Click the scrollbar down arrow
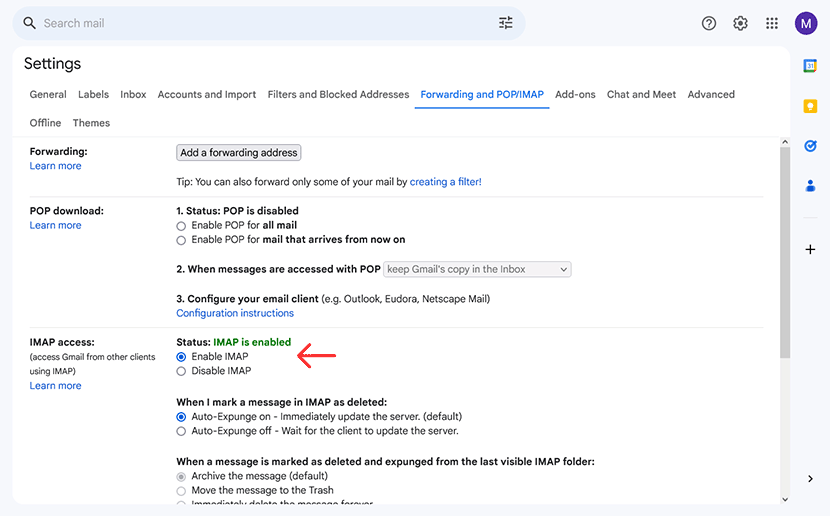830x516 pixels. [x=785, y=499]
